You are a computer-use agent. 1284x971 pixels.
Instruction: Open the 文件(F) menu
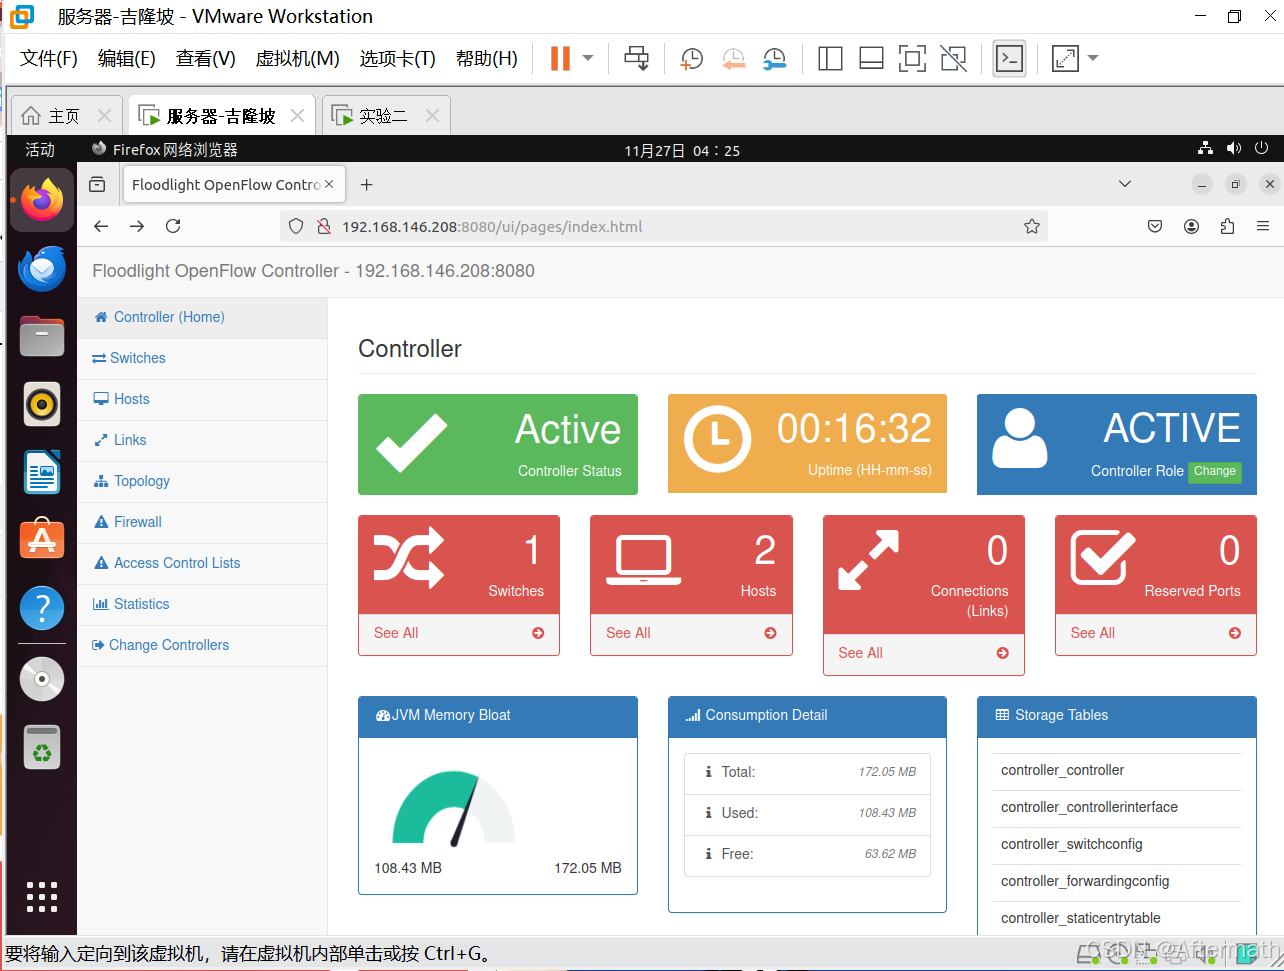pyautogui.click(x=49, y=58)
